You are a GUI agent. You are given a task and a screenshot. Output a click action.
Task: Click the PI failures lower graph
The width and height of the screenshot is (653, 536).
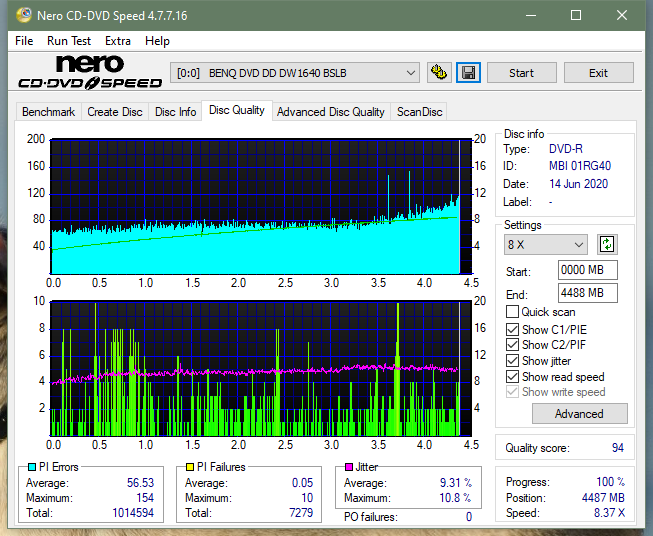261,369
